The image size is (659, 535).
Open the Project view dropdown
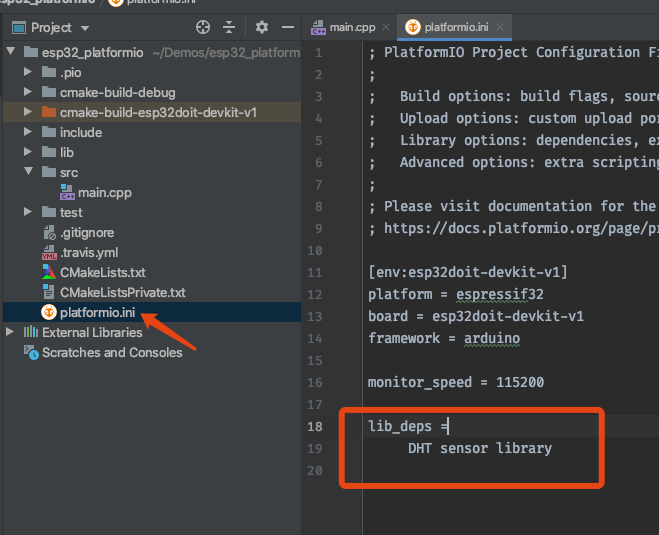point(84,28)
